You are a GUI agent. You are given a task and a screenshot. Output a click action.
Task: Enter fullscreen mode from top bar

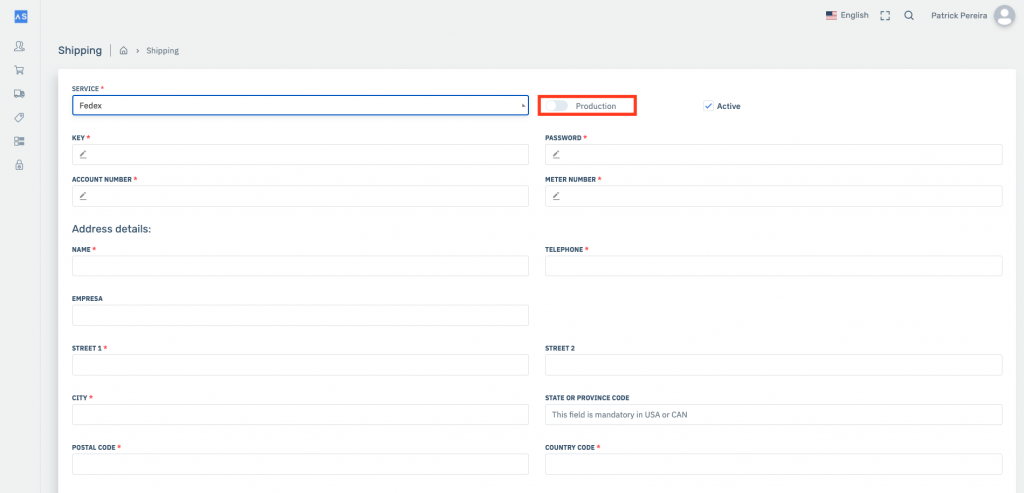click(885, 16)
